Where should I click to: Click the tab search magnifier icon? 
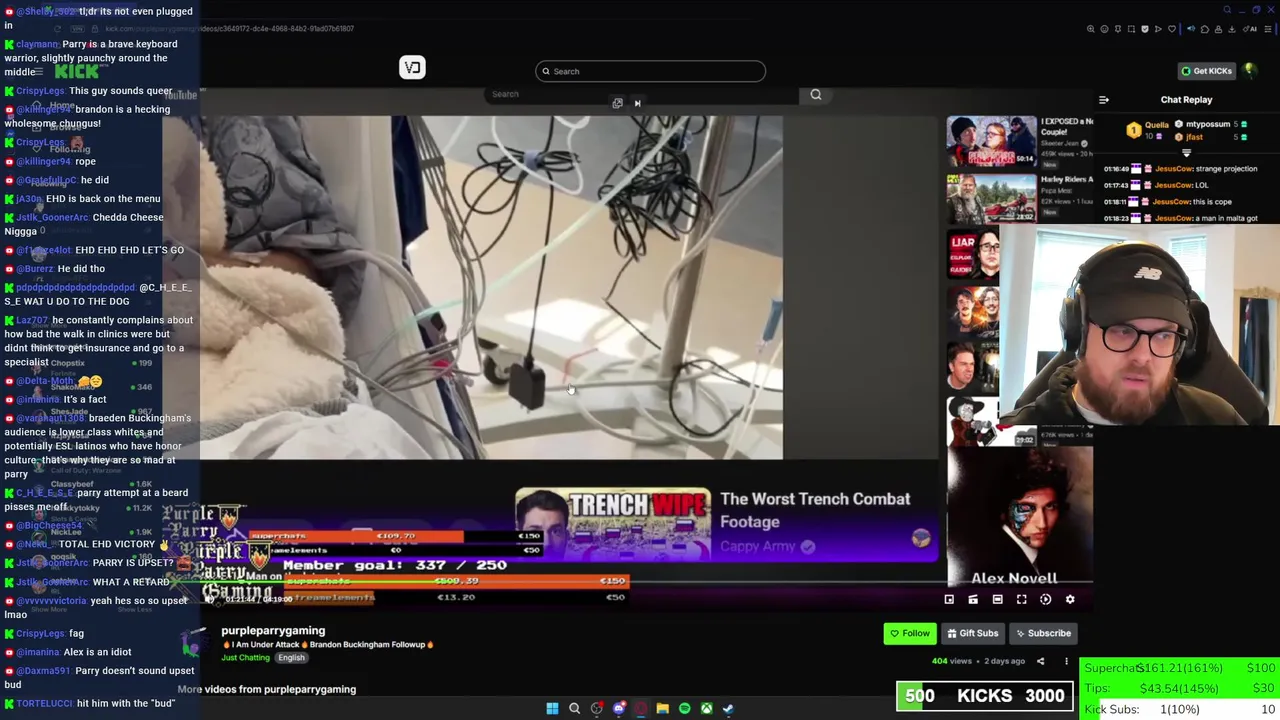coord(1227,10)
